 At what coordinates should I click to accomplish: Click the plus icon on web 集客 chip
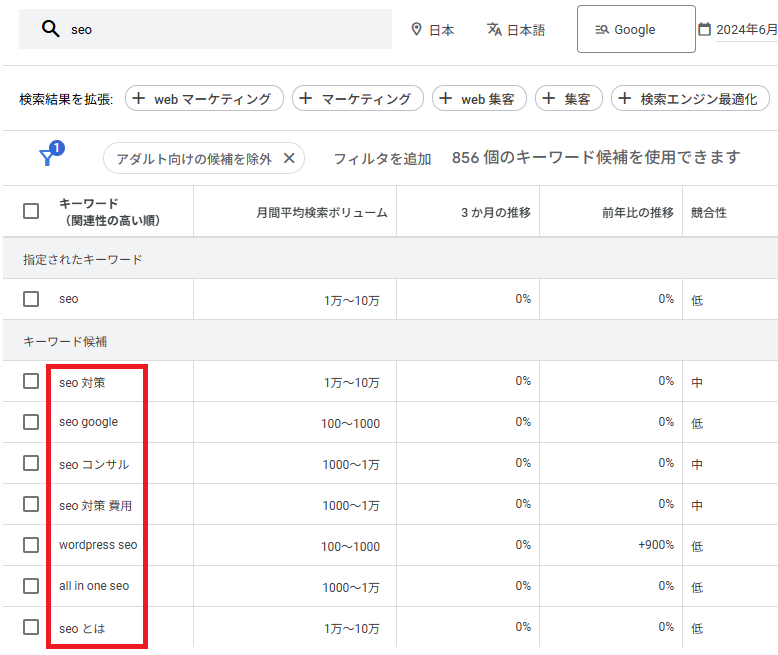[446, 98]
